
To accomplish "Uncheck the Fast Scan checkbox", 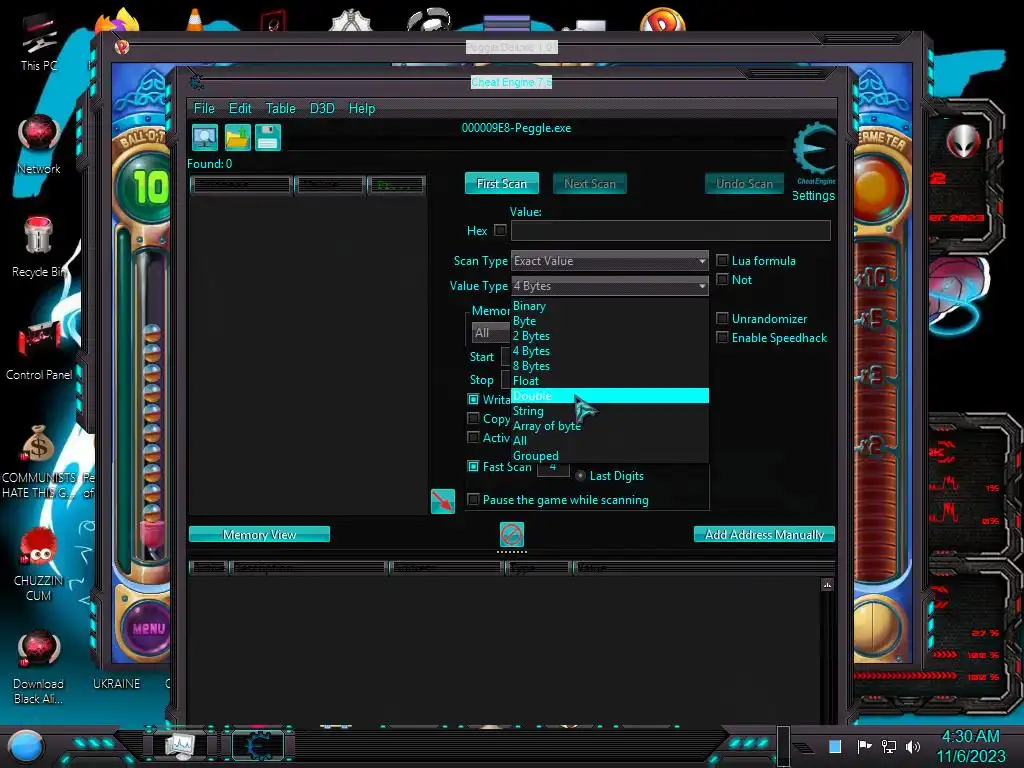I will (x=473, y=466).
